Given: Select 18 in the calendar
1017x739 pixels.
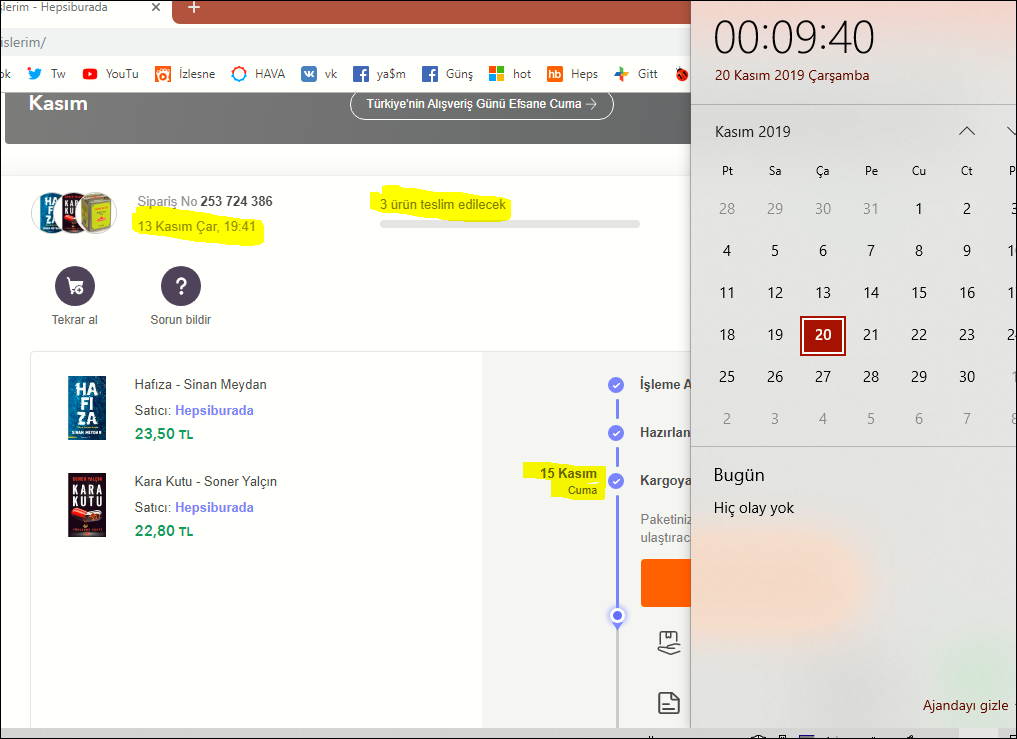Looking at the screenshot, I should click(726, 335).
